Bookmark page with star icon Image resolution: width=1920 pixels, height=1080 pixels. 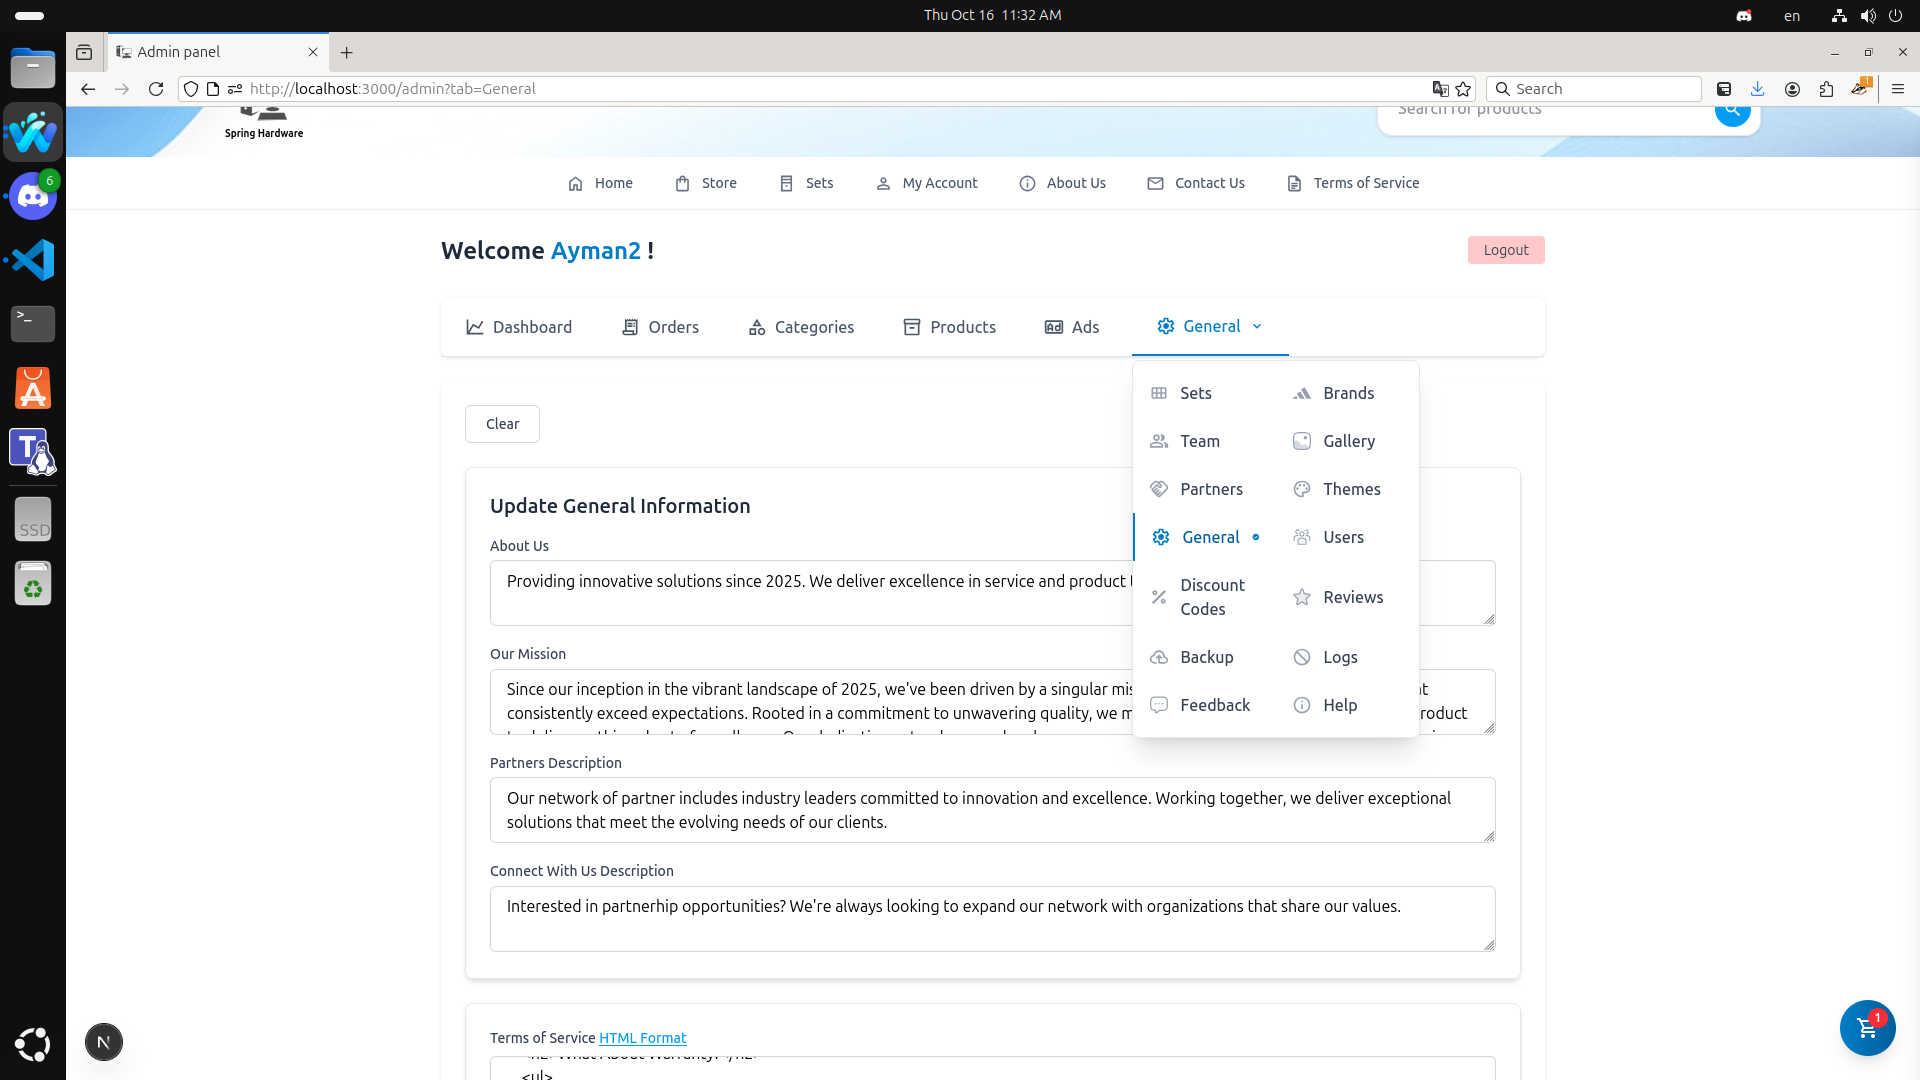tap(1464, 89)
